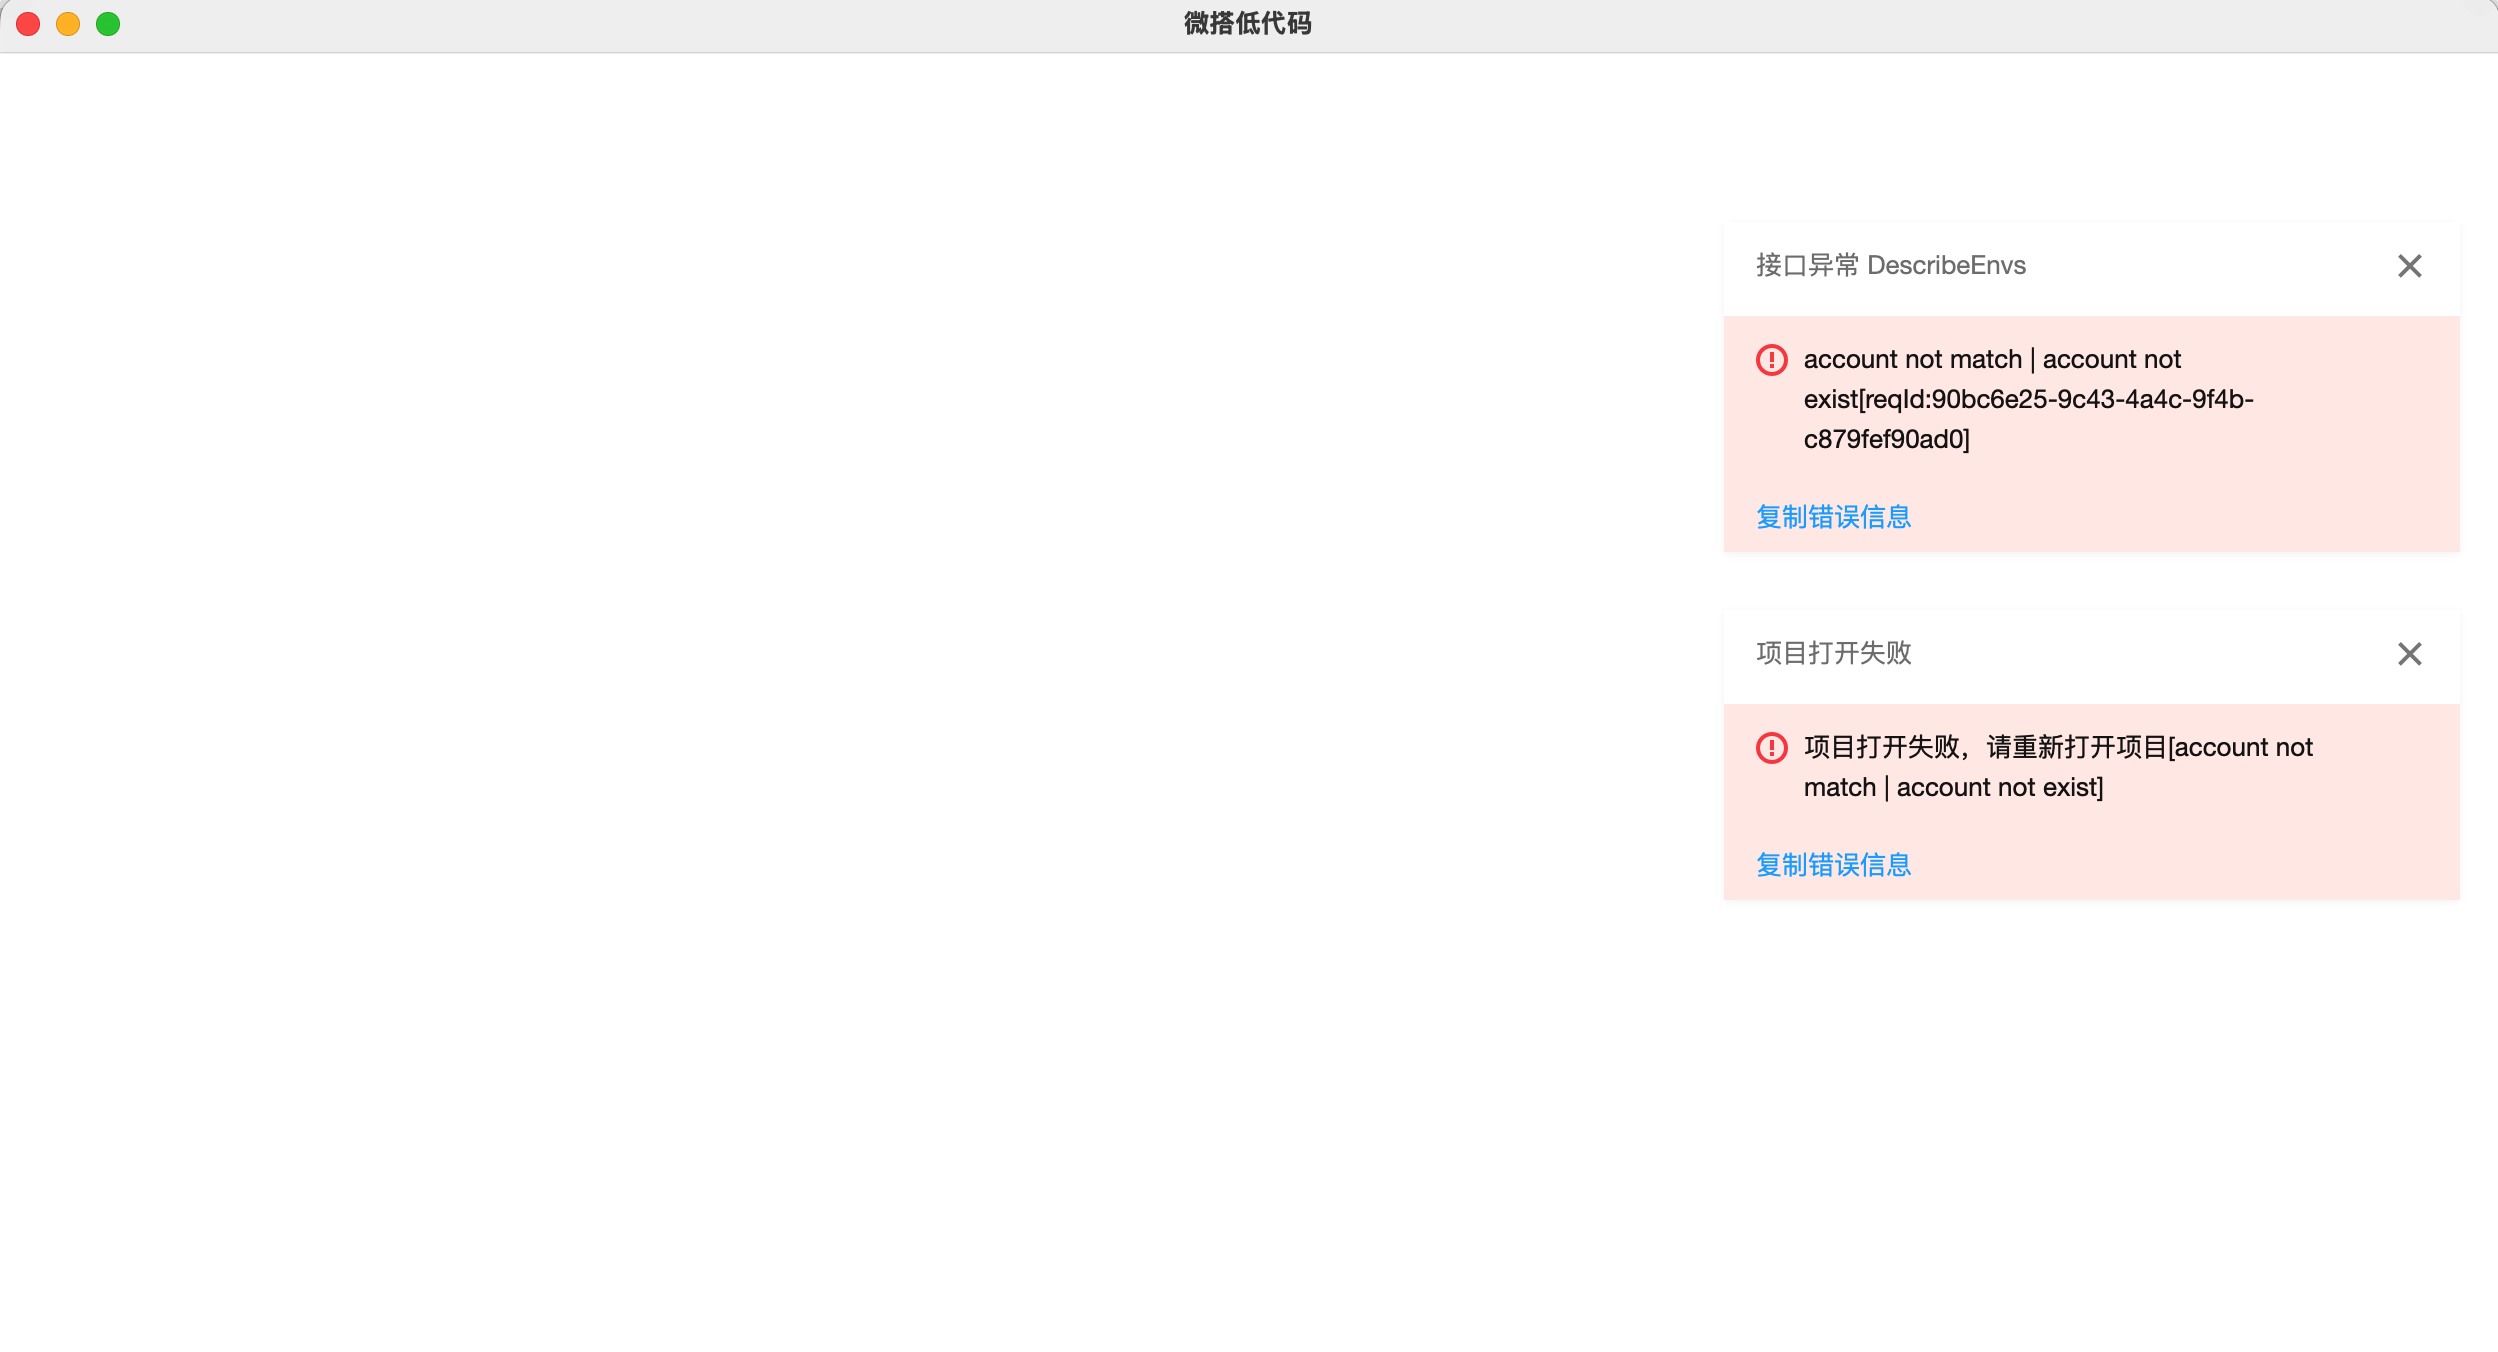
Task: Click the red warning icon beside 项目打开失败 message
Action: [1771, 748]
